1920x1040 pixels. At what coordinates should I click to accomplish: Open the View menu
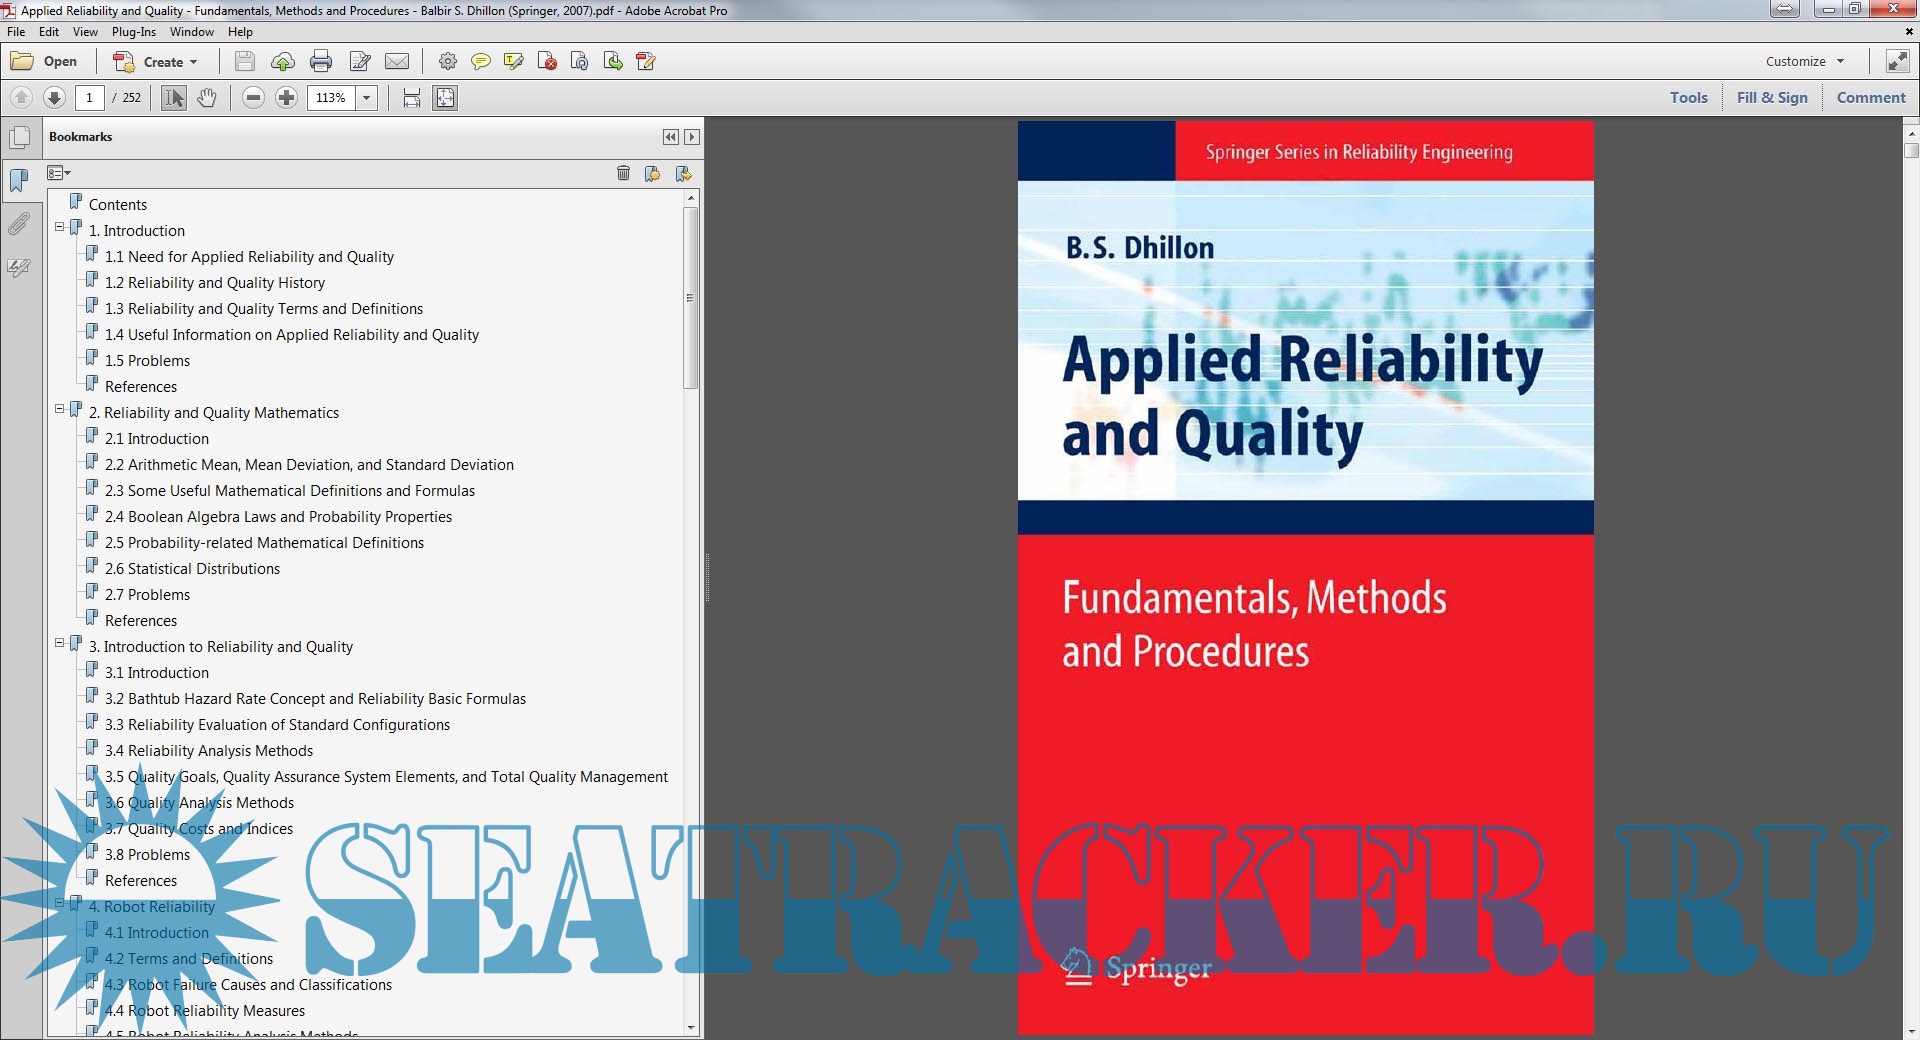(x=85, y=32)
